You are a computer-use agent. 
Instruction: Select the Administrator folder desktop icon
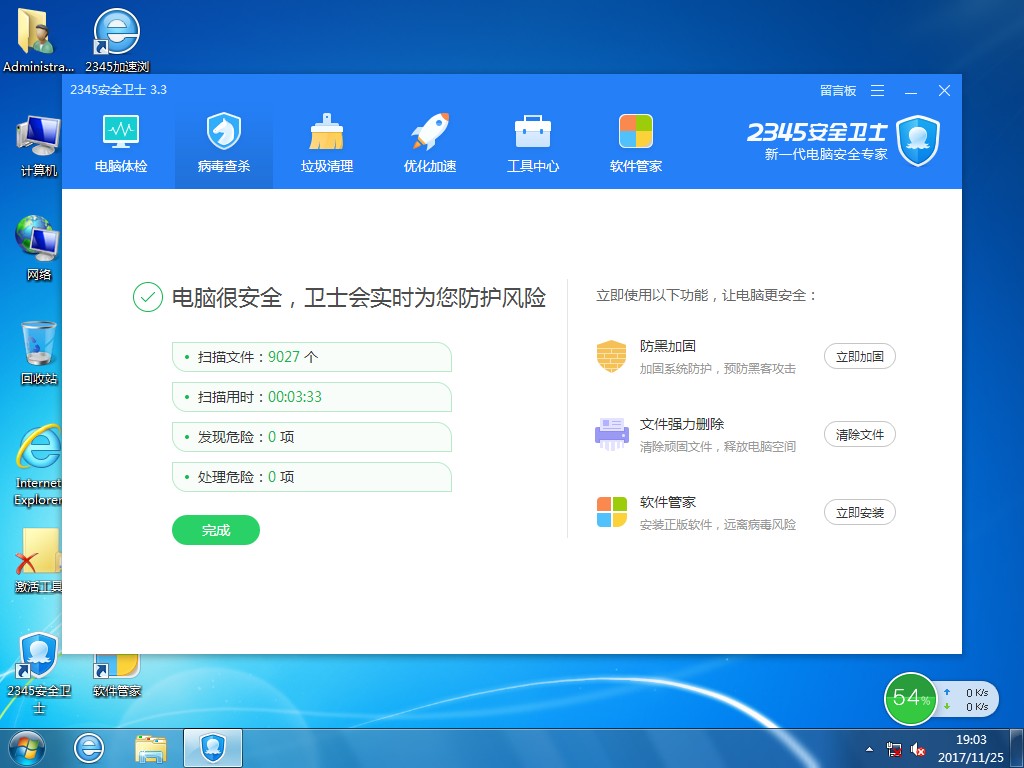37,40
